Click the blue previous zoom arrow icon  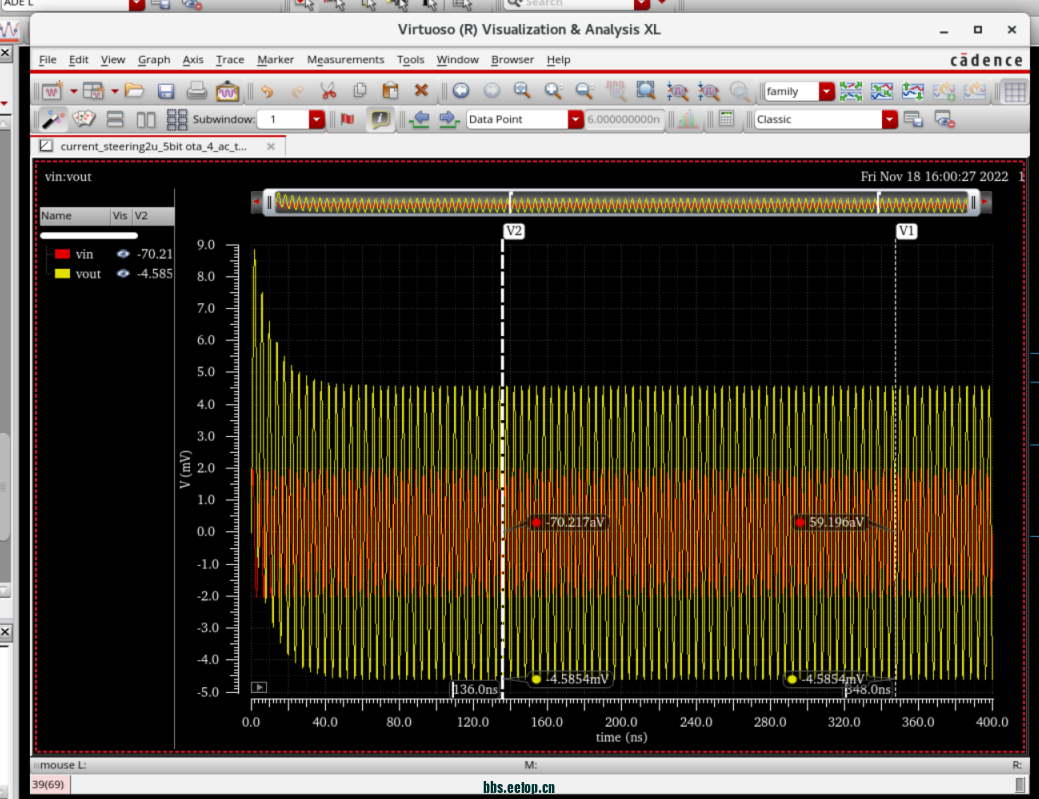click(461, 91)
